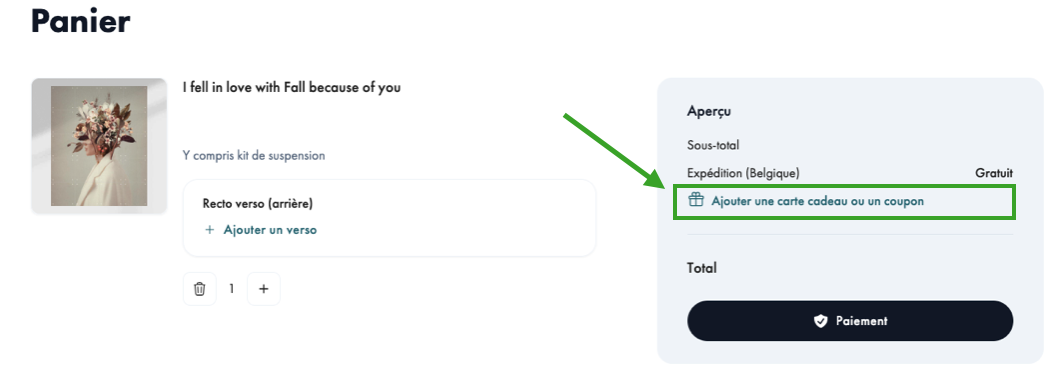Click 'Y compris kit de suspension' text

pyautogui.click(x=254, y=156)
